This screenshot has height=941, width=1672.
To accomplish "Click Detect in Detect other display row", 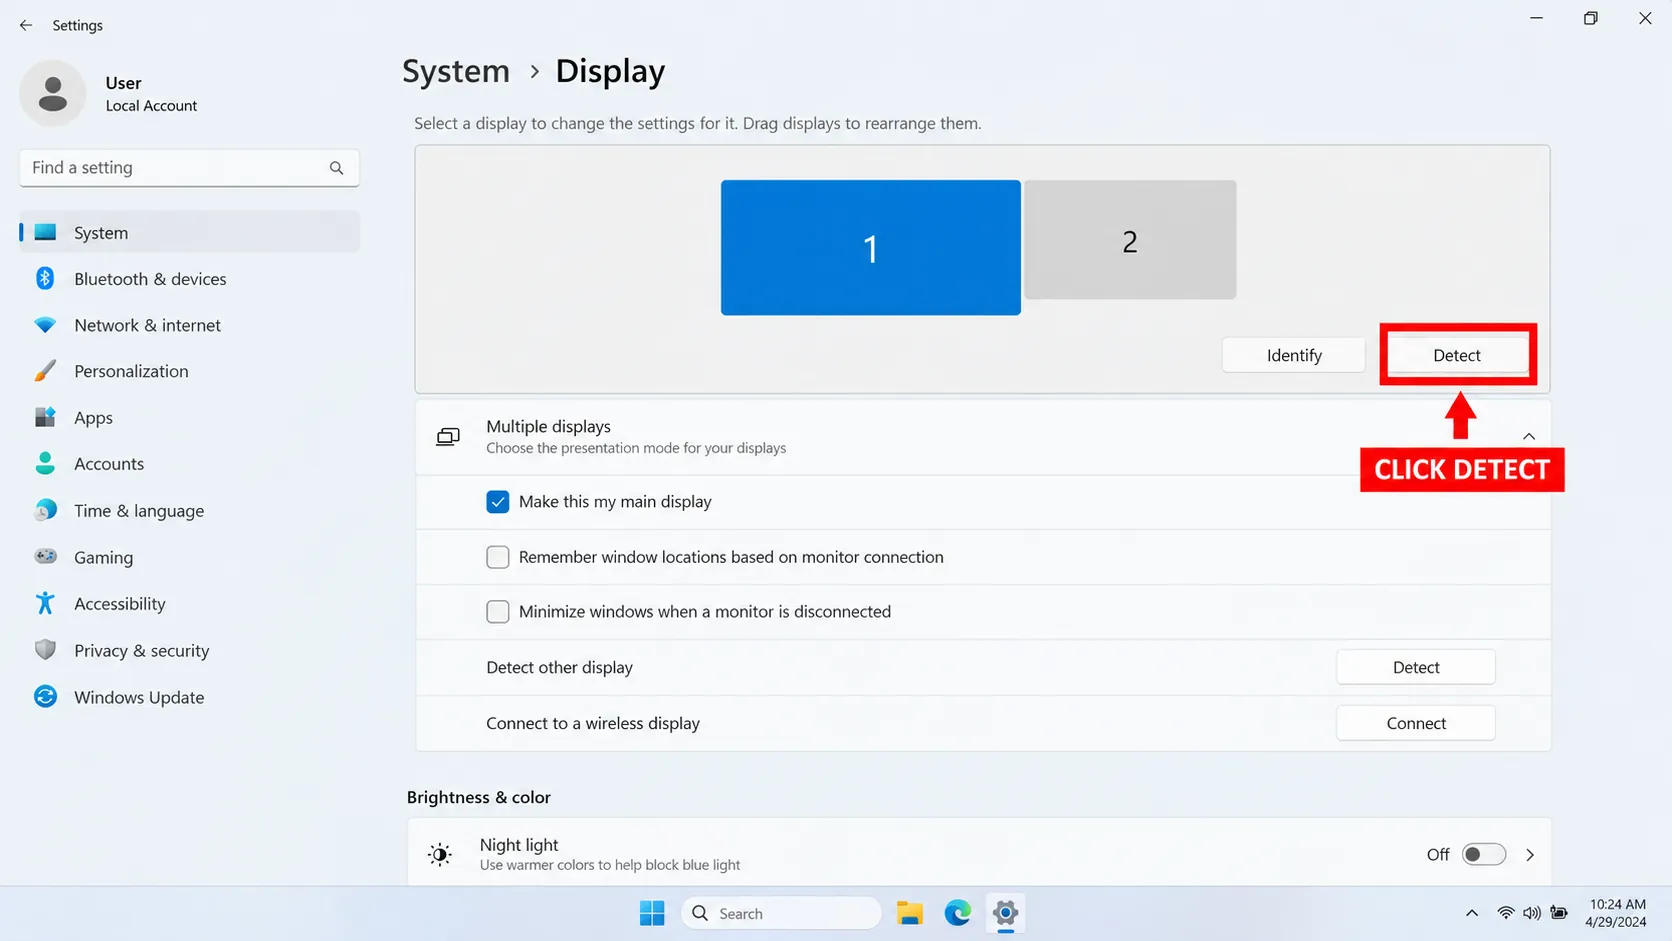I will (x=1416, y=667).
